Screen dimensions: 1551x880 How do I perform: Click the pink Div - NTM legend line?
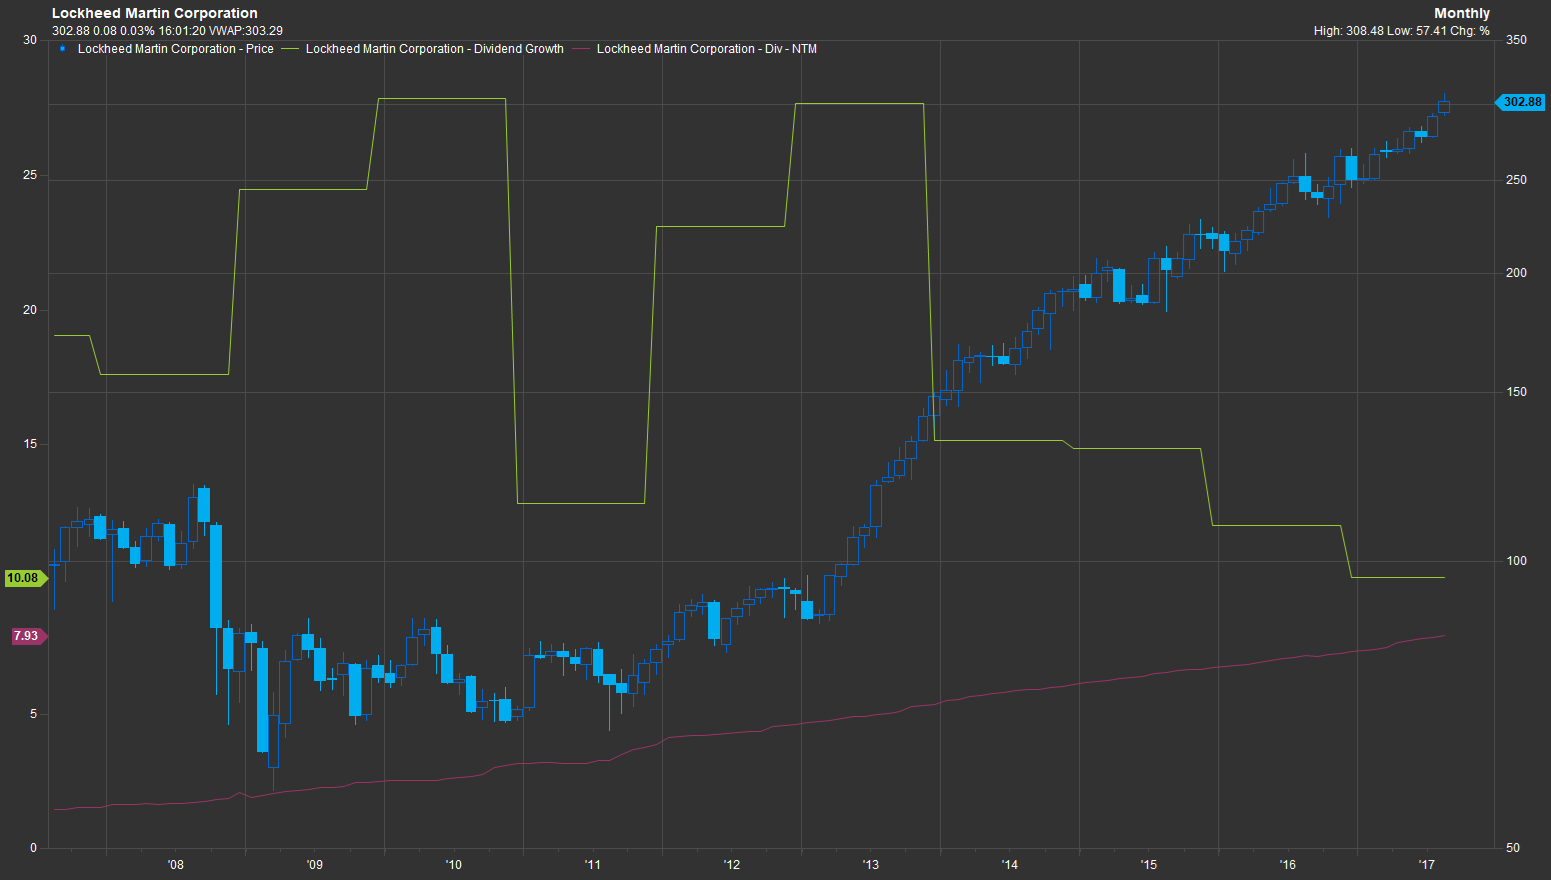coord(581,48)
